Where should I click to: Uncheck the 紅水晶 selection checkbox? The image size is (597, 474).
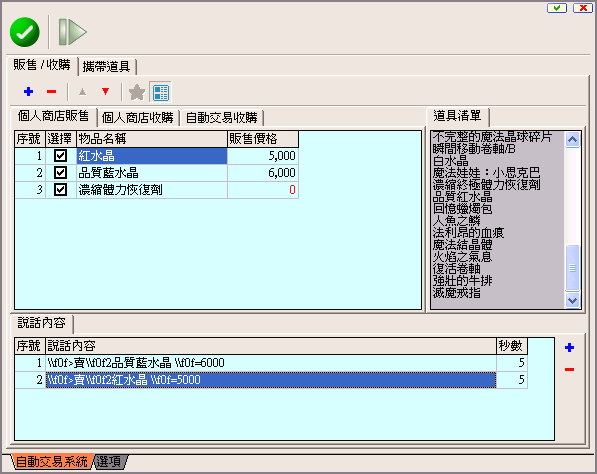point(61,156)
